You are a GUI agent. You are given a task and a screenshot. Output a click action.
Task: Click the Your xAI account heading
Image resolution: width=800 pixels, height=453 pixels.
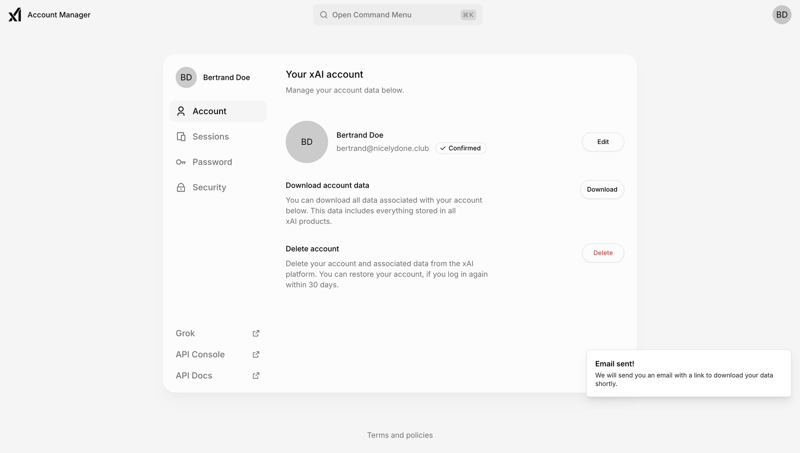(x=324, y=74)
